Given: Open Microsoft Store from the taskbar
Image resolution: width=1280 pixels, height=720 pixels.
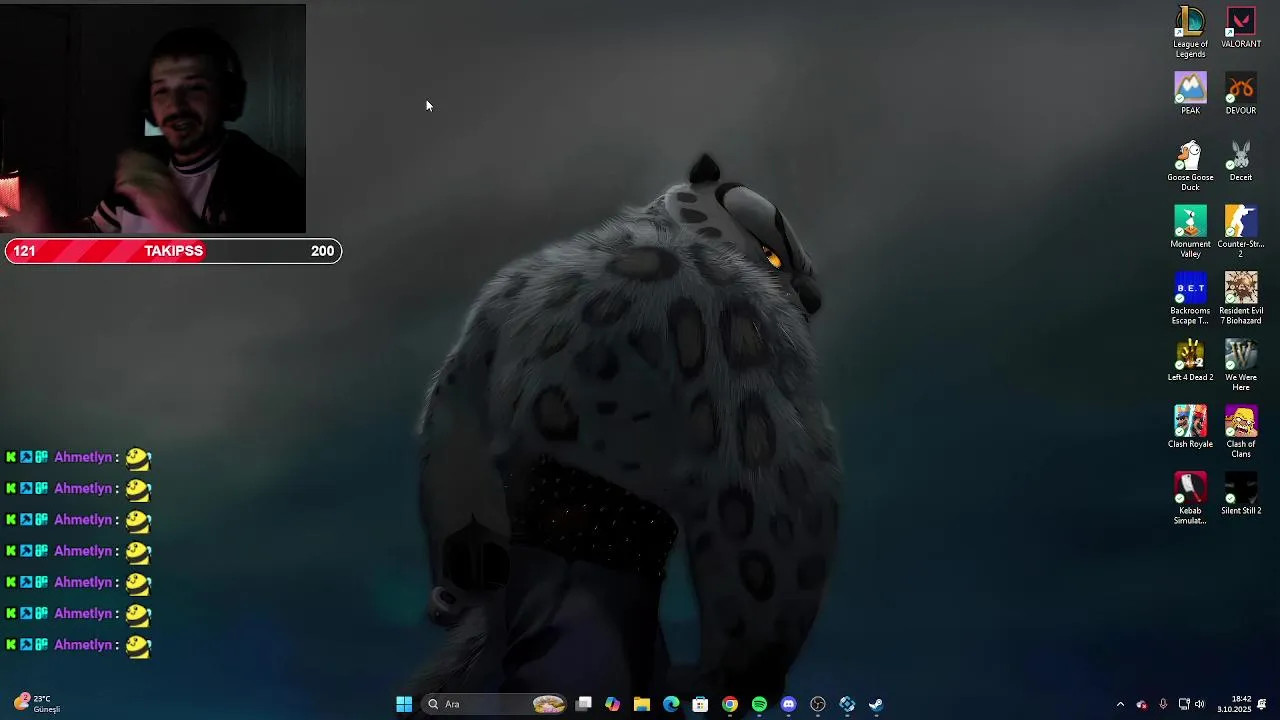Looking at the screenshot, I should [700, 704].
